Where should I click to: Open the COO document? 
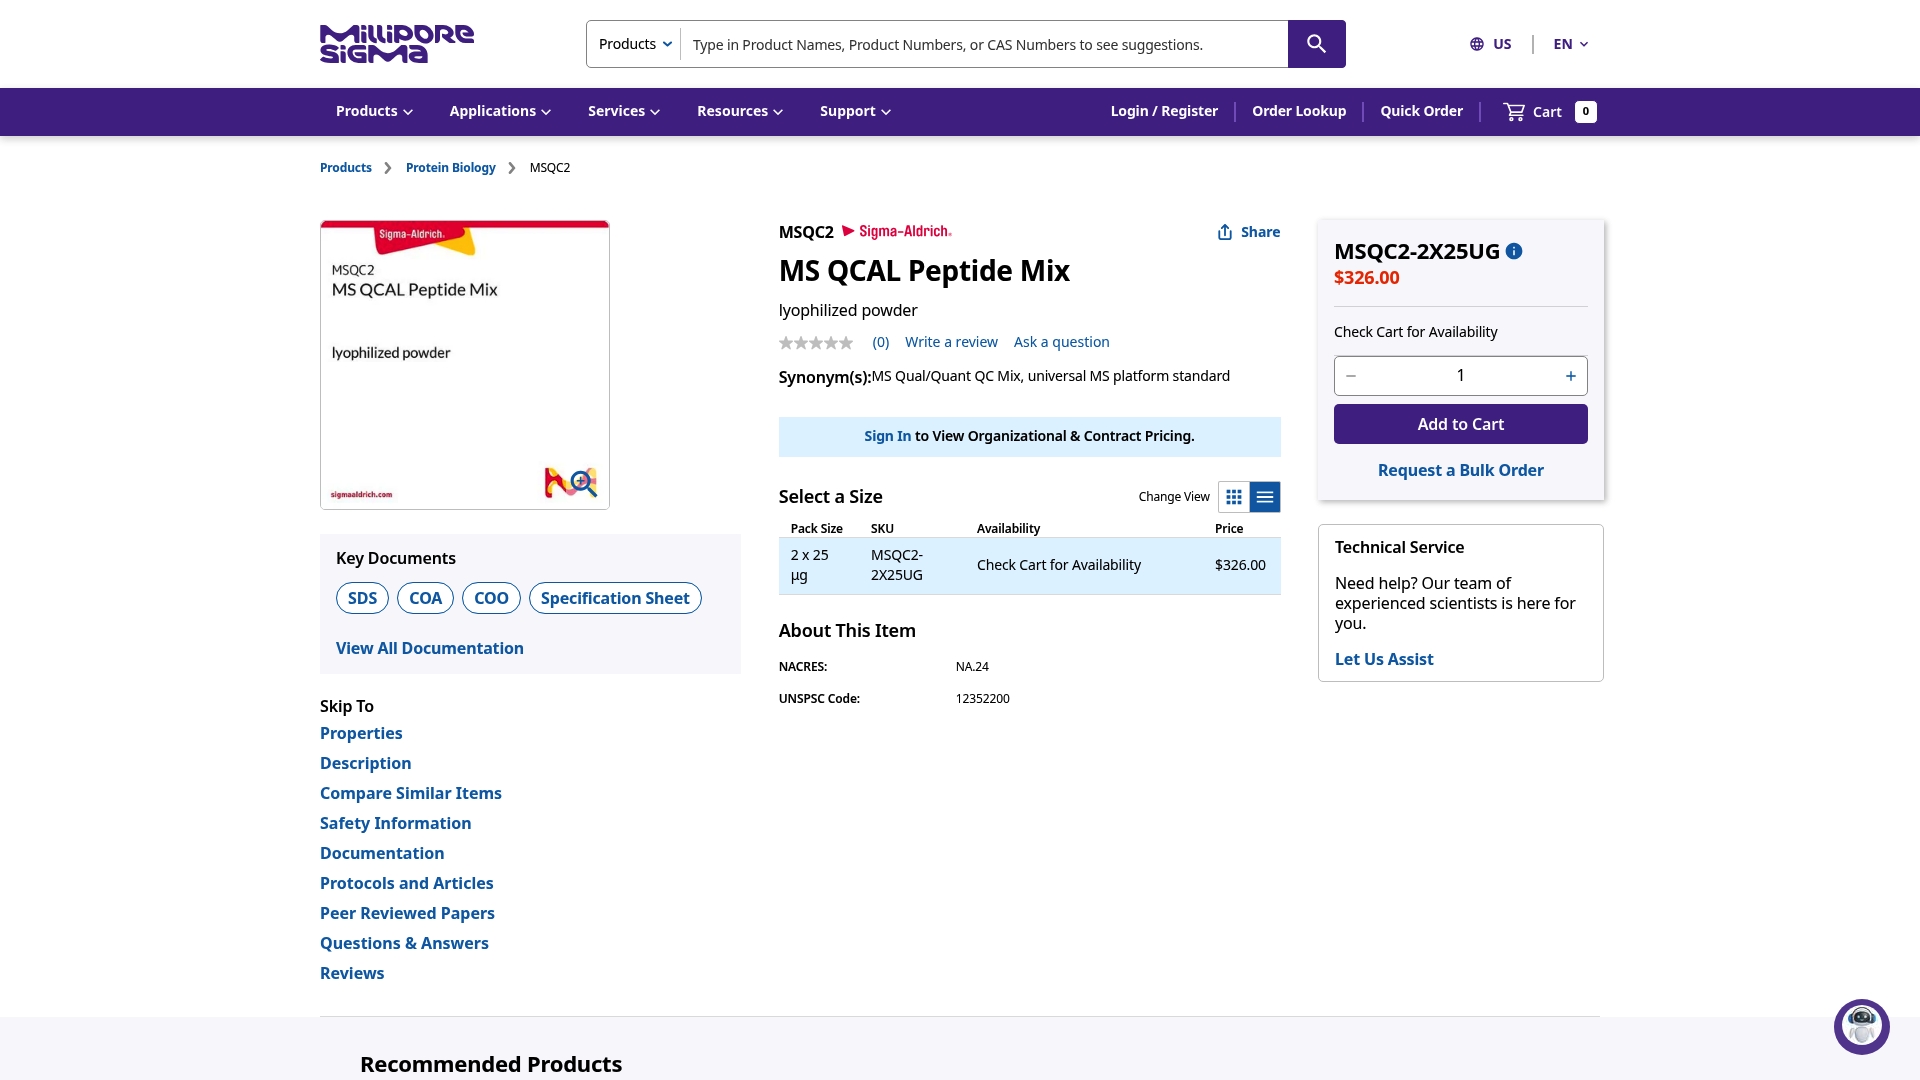pos(491,598)
